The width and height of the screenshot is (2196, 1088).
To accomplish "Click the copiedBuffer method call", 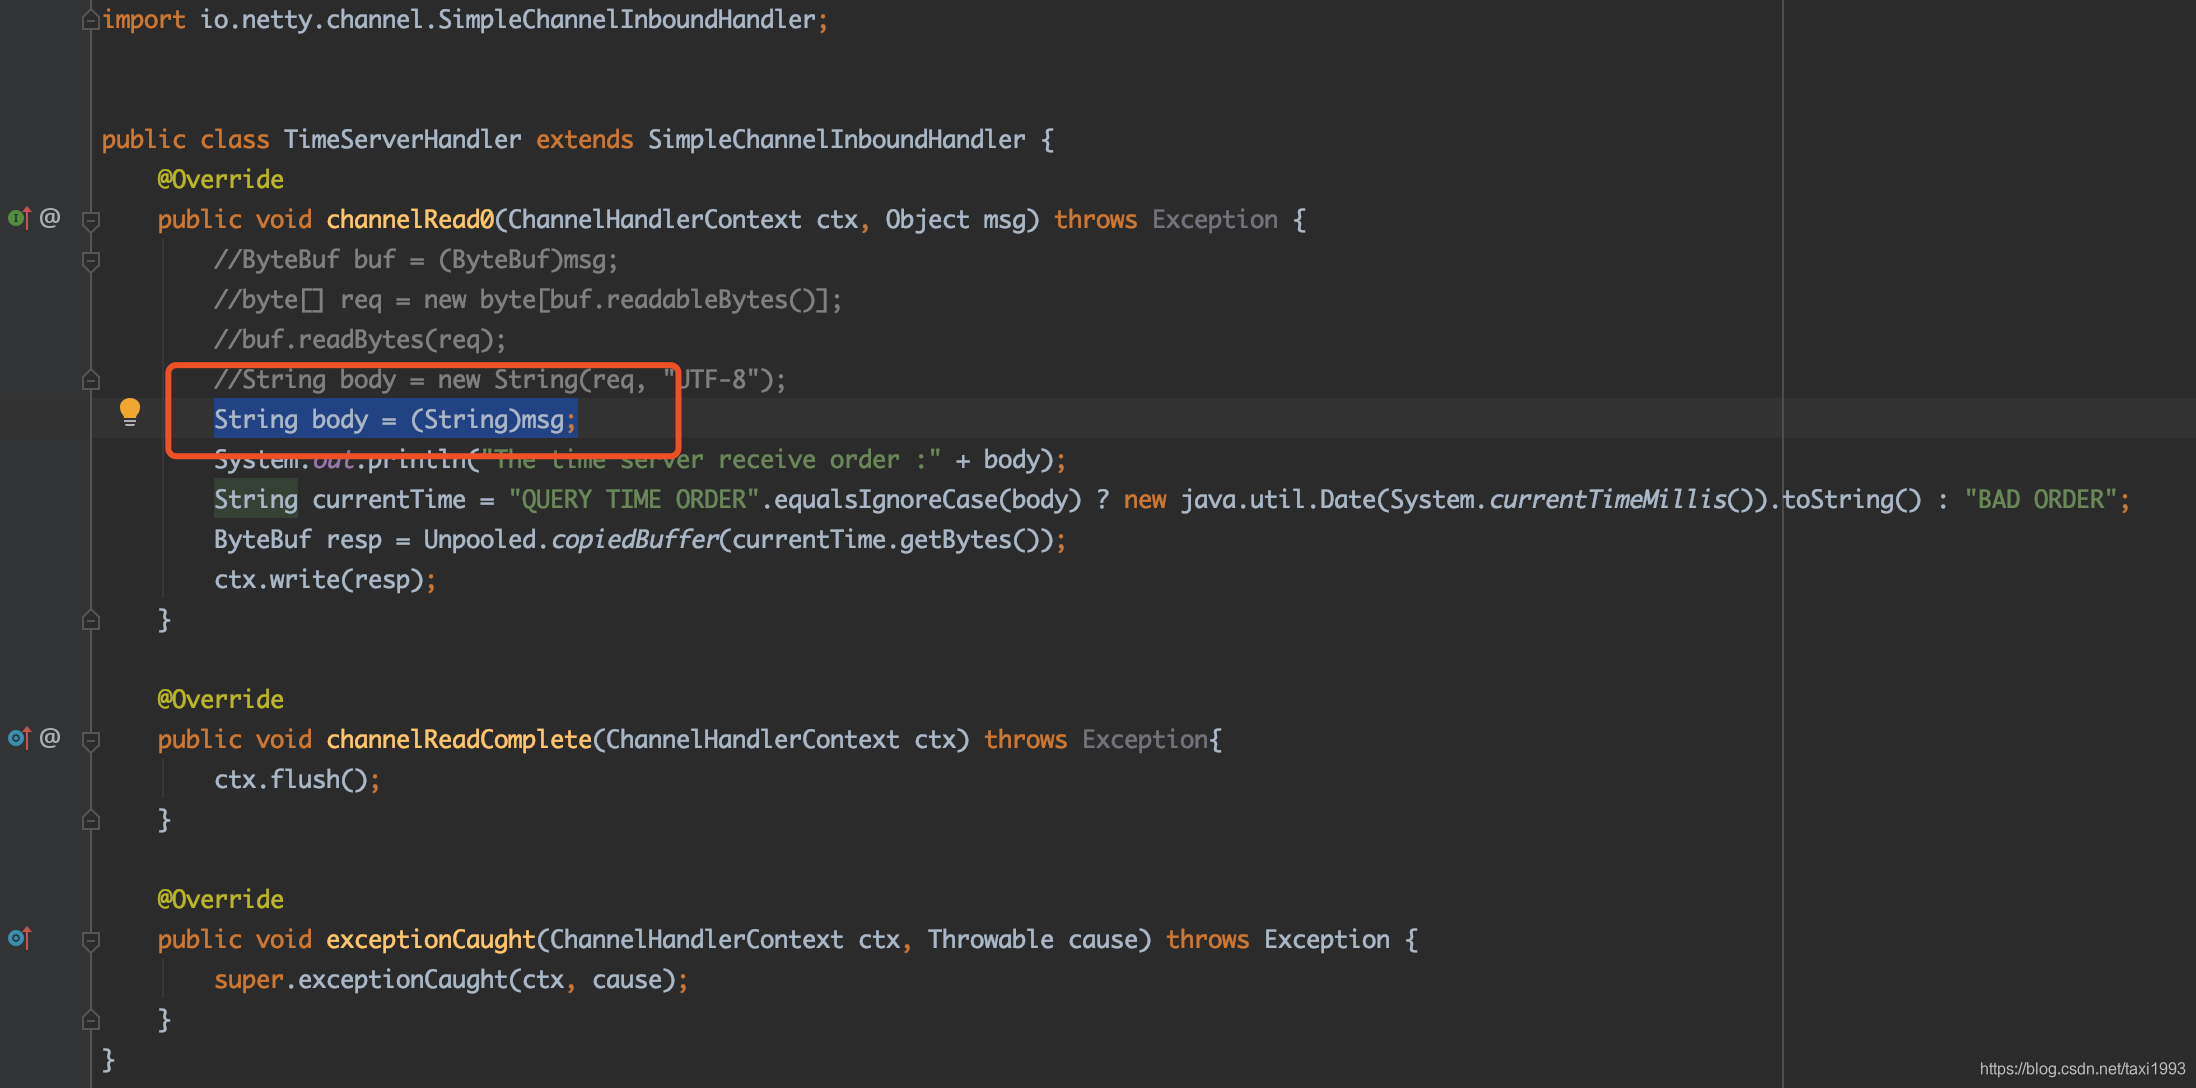I will [x=635, y=540].
